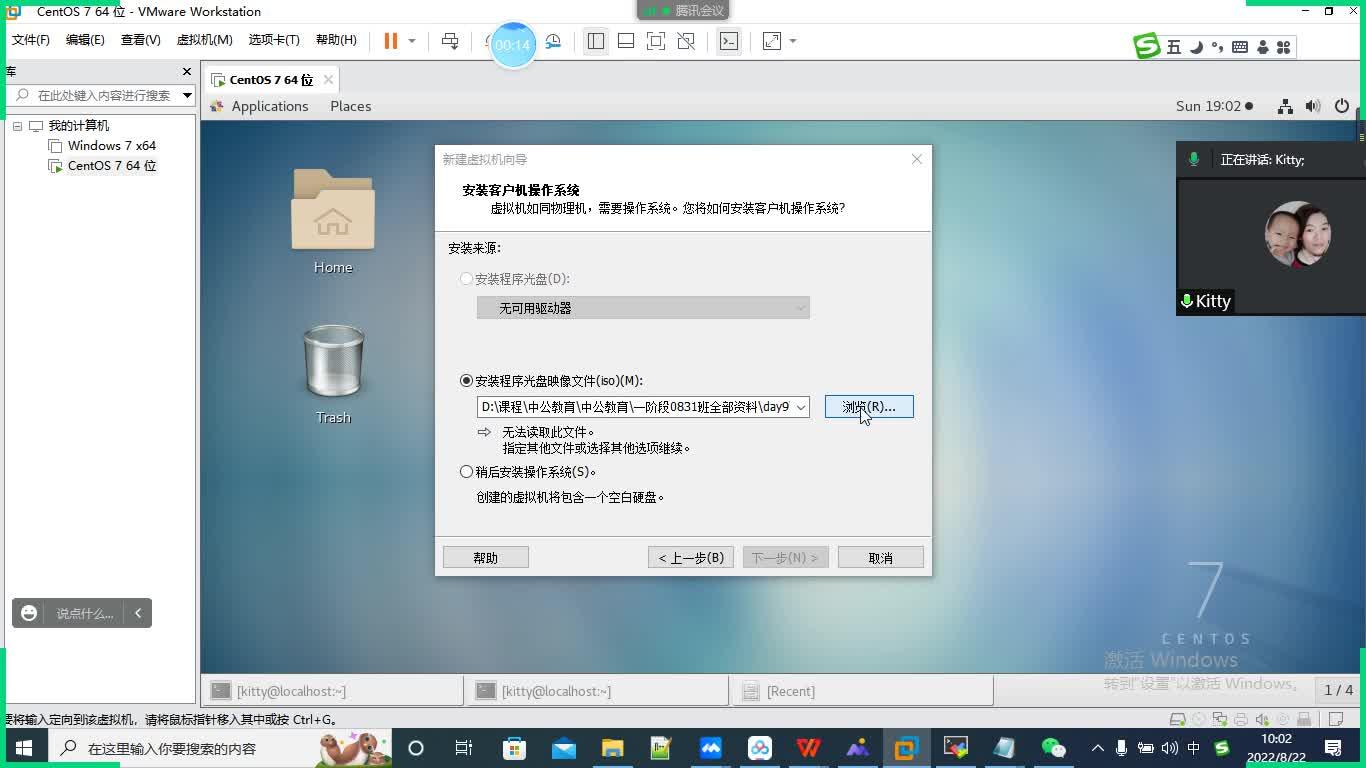Open the console view toolbar icon
Screen dimensions: 1366x768
(729, 41)
